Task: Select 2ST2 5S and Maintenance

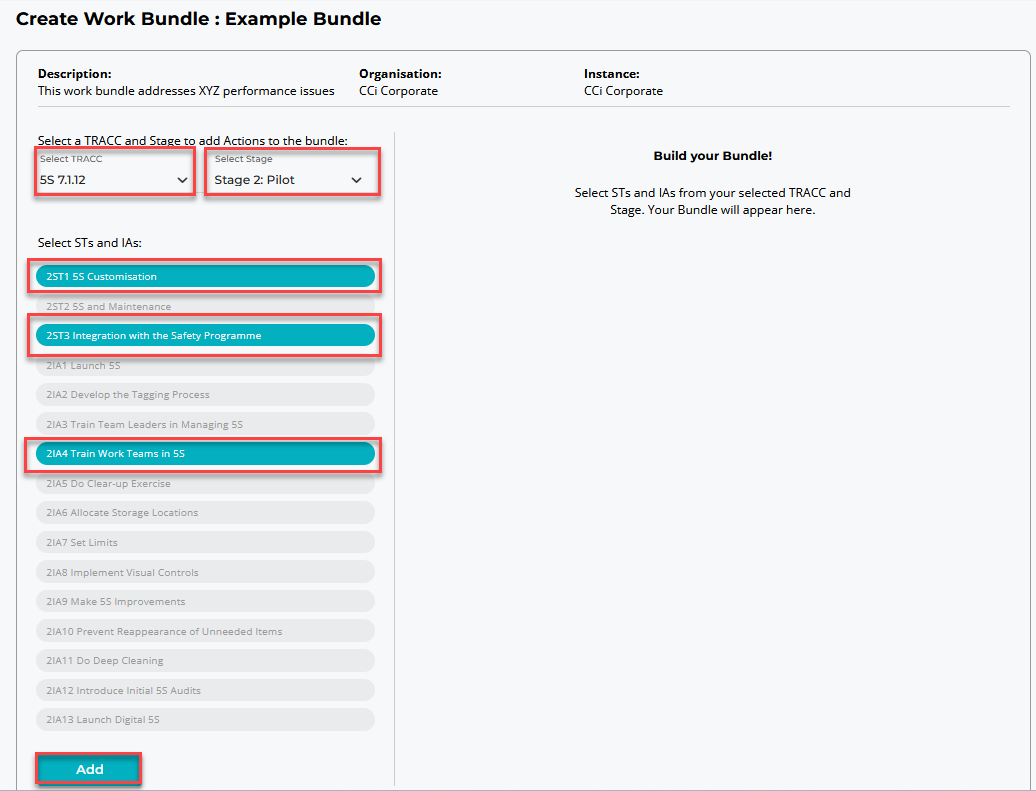Action: [x=205, y=306]
